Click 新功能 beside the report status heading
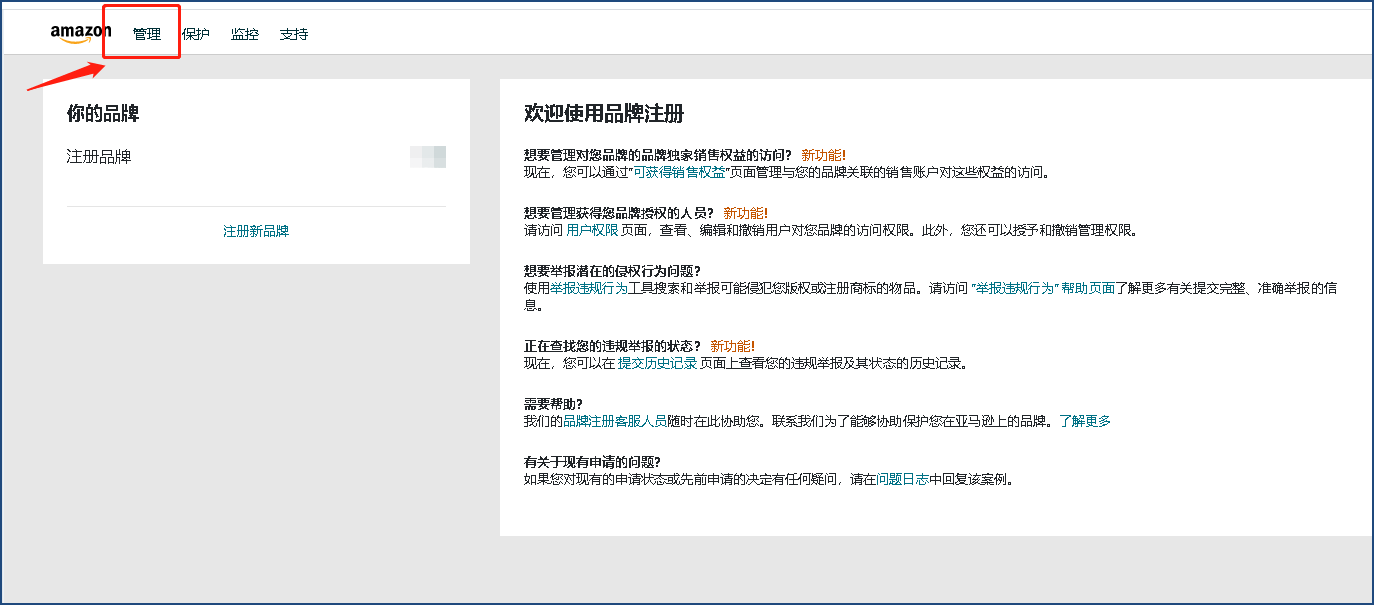This screenshot has width=1376, height=606. click(732, 346)
